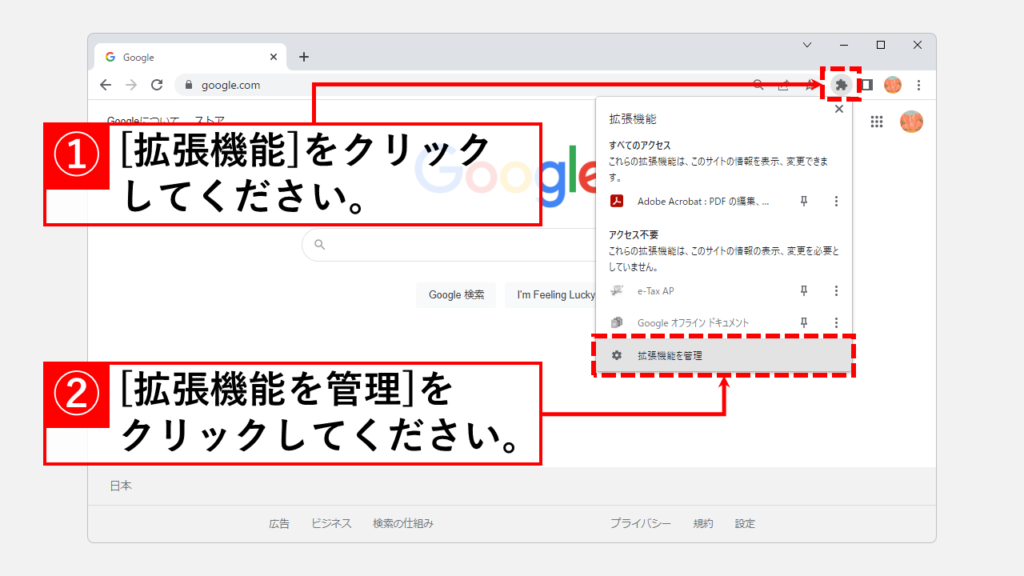Open the side panel icon in toolbar

click(x=866, y=85)
